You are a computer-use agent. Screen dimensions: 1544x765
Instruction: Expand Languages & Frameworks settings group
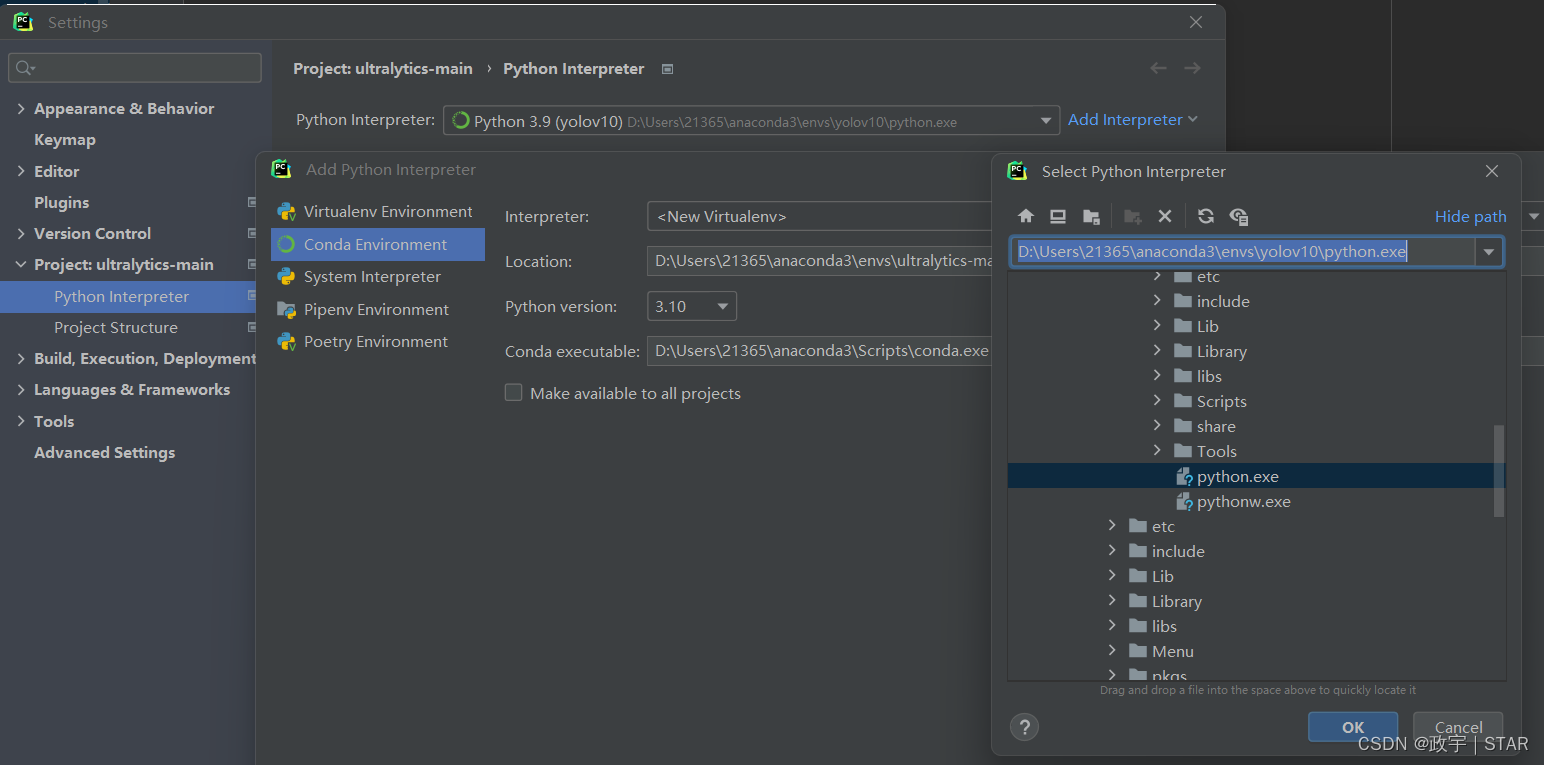click(21, 390)
